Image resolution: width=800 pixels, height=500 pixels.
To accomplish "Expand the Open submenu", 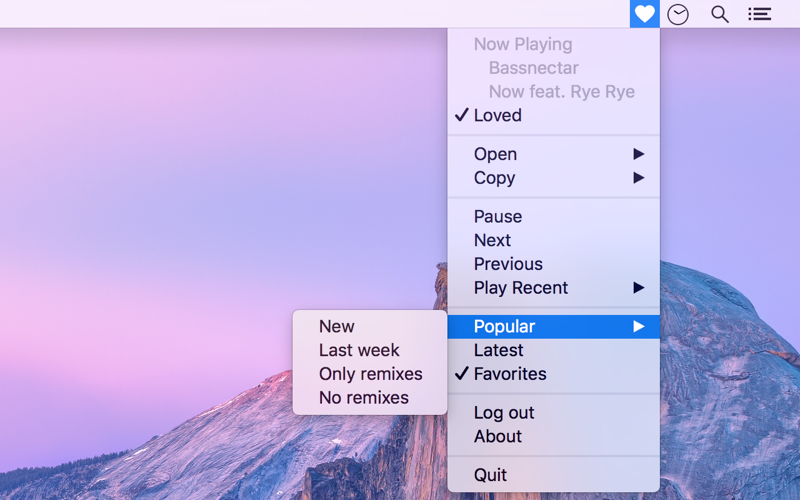I will point(554,154).
